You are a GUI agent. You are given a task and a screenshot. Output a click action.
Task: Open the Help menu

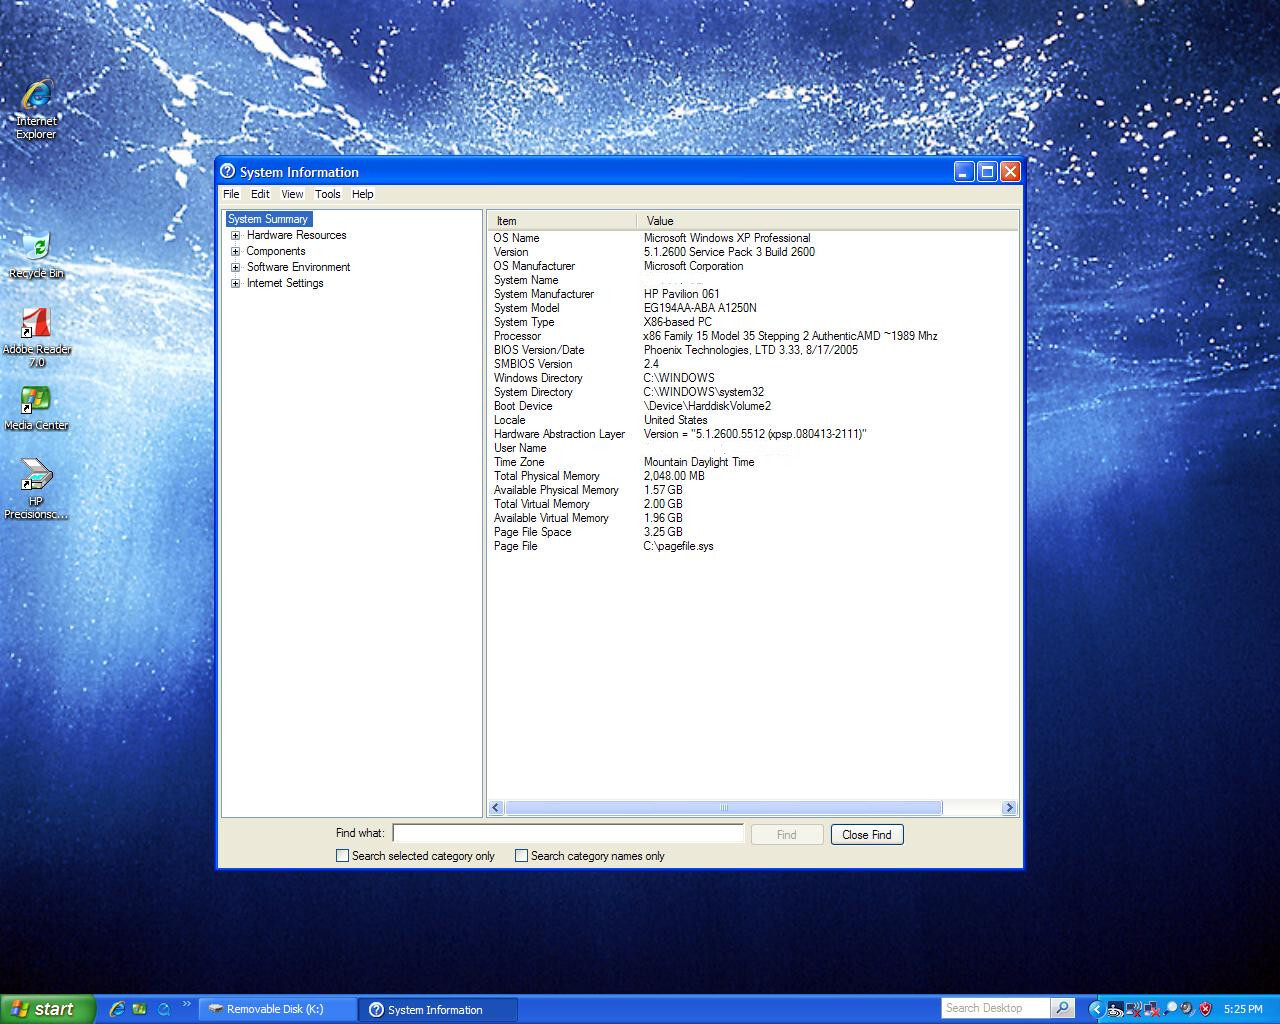362,194
